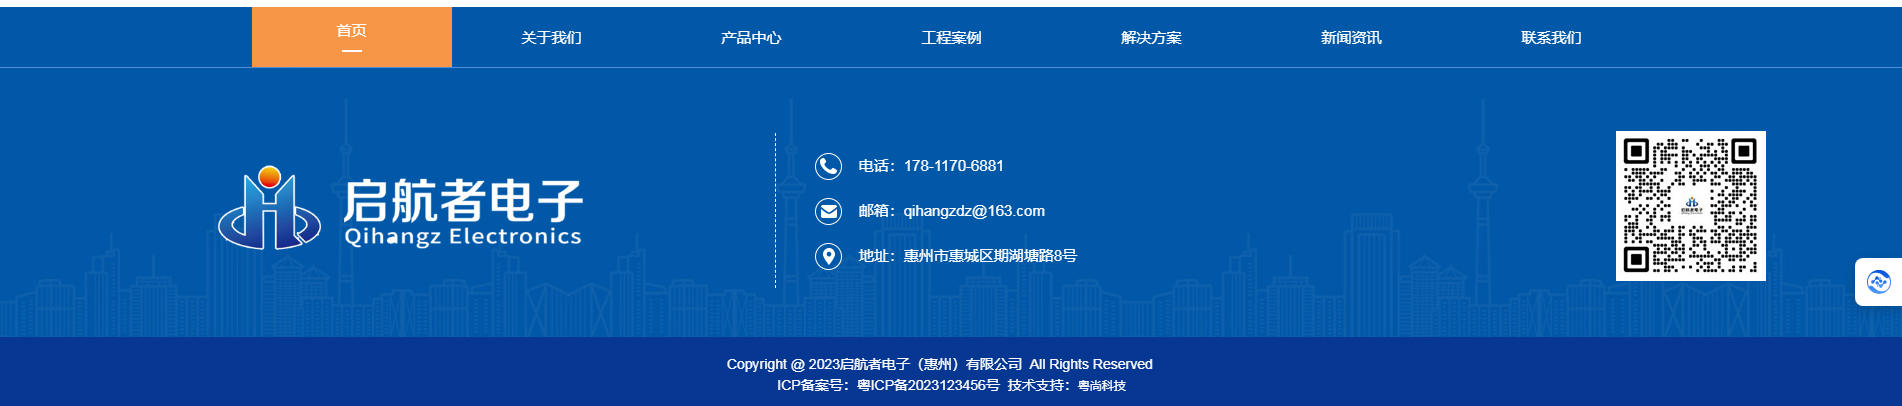Open the 产品中心 menu item
1902x406 pixels.
pos(751,38)
